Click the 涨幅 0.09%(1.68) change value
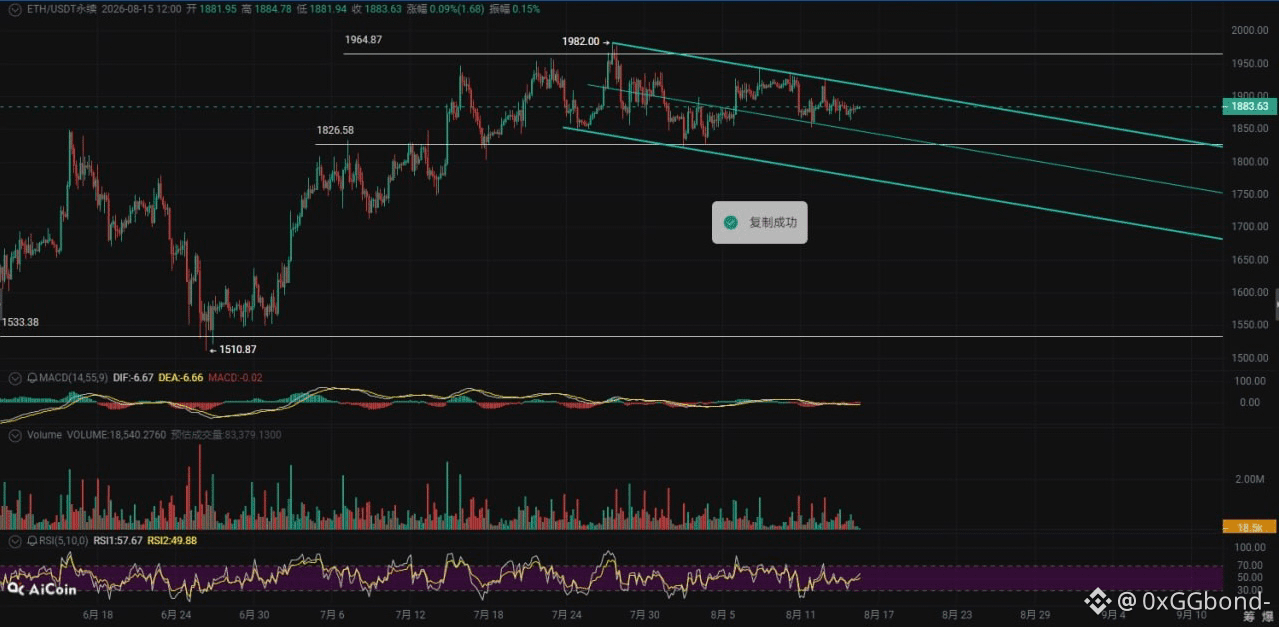This screenshot has height=627, width=1279. tap(446, 8)
